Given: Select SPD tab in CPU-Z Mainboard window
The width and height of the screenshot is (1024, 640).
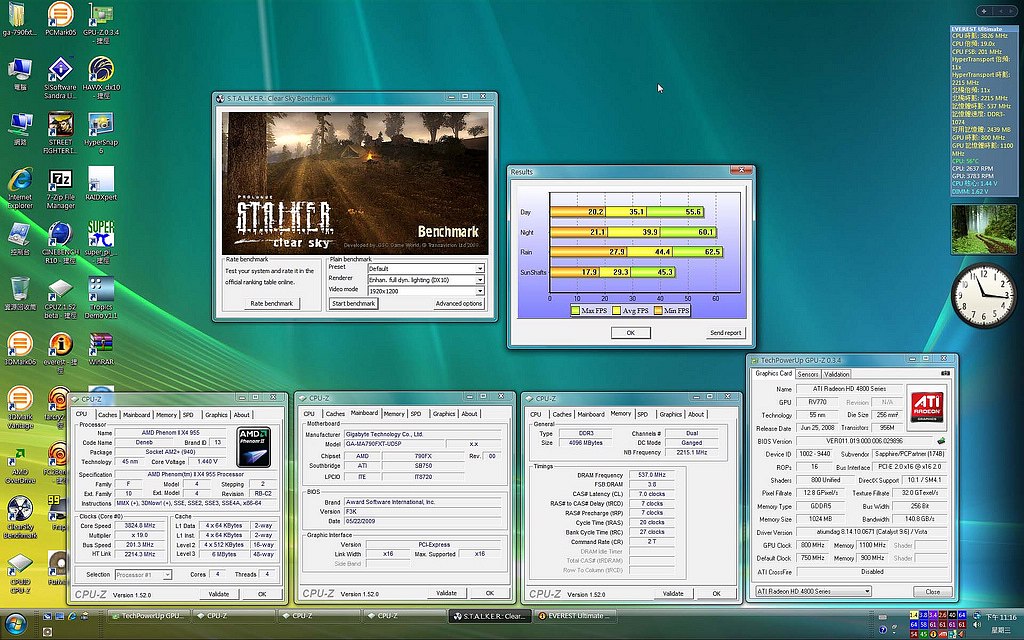Looking at the screenshot, I should tap(416, 414).
